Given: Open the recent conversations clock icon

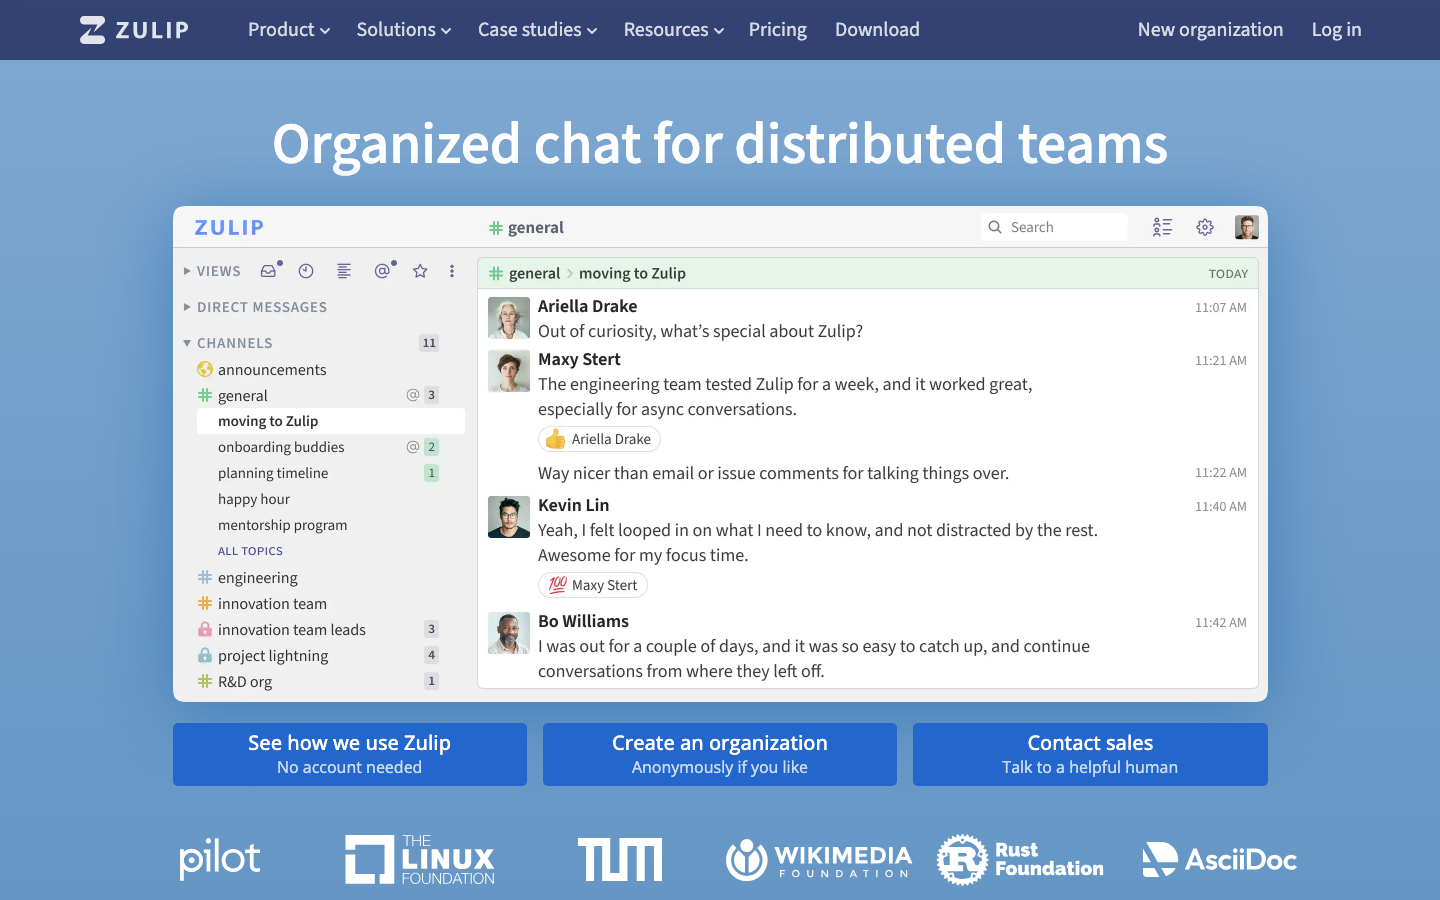Looking at the screenshot, I should point(306,271).
